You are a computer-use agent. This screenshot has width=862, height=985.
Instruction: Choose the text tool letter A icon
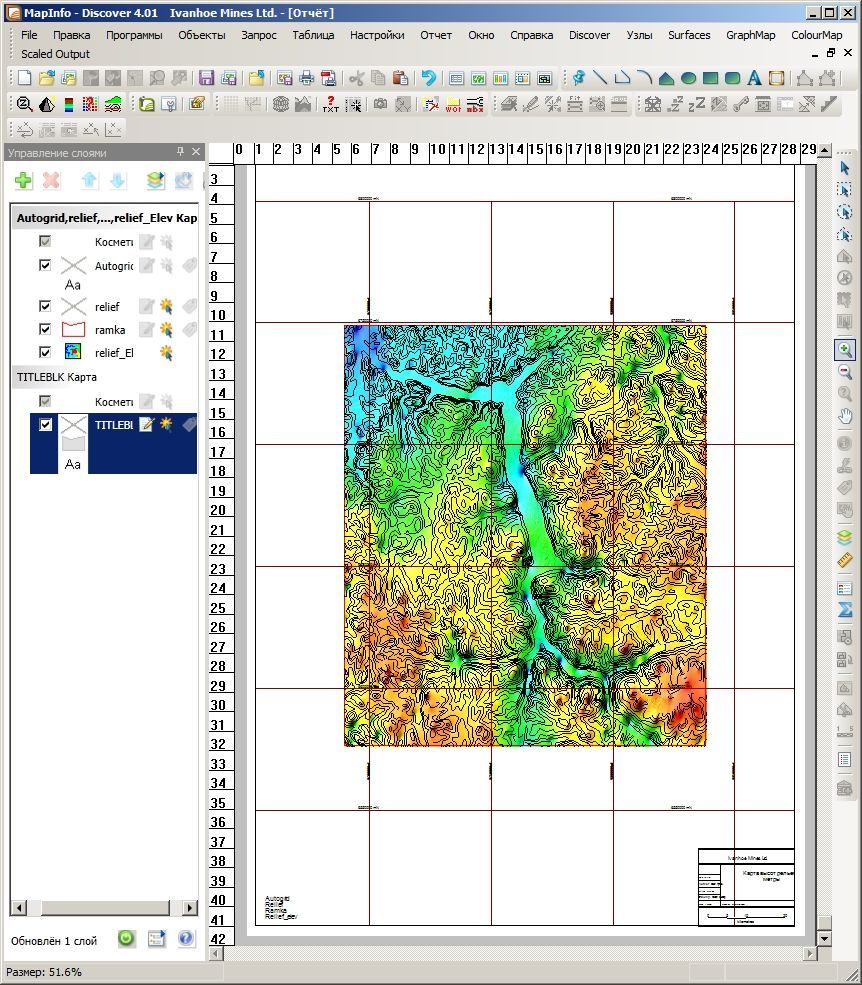754,79
